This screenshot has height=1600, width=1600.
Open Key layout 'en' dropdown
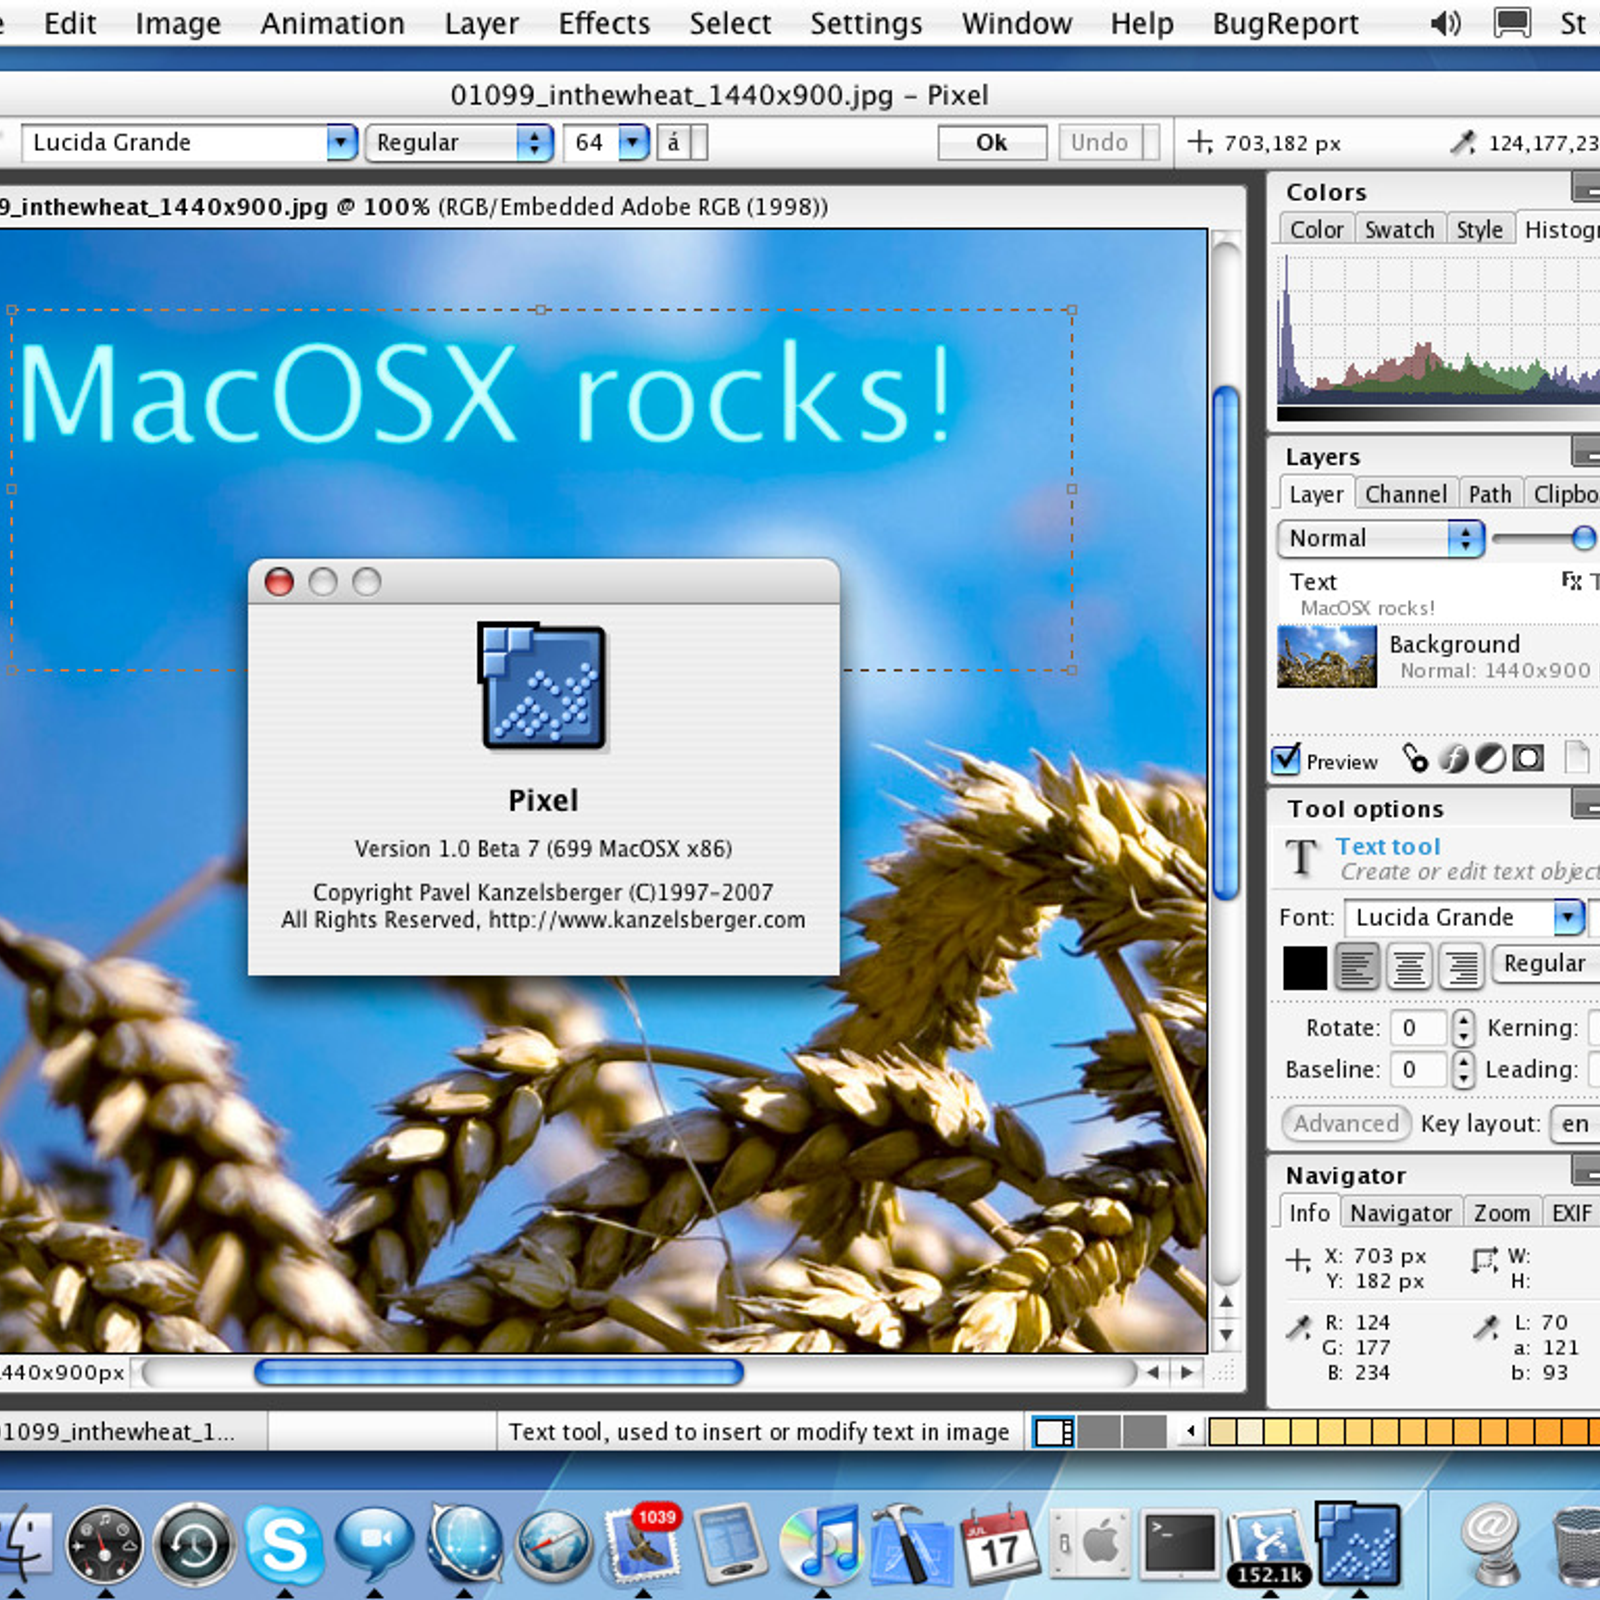tap(1575, 1124)
